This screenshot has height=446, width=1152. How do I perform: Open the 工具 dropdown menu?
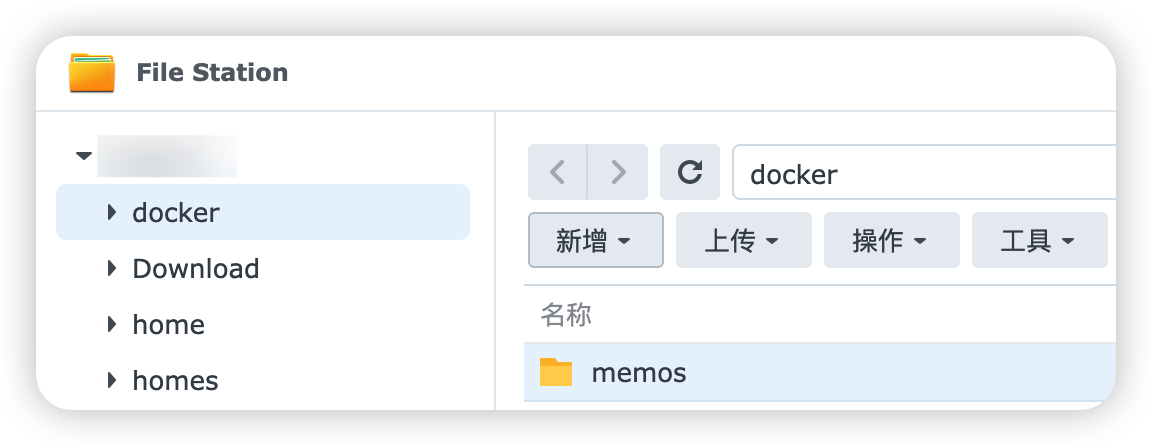pyautogui.click(x=1039, y=240)
